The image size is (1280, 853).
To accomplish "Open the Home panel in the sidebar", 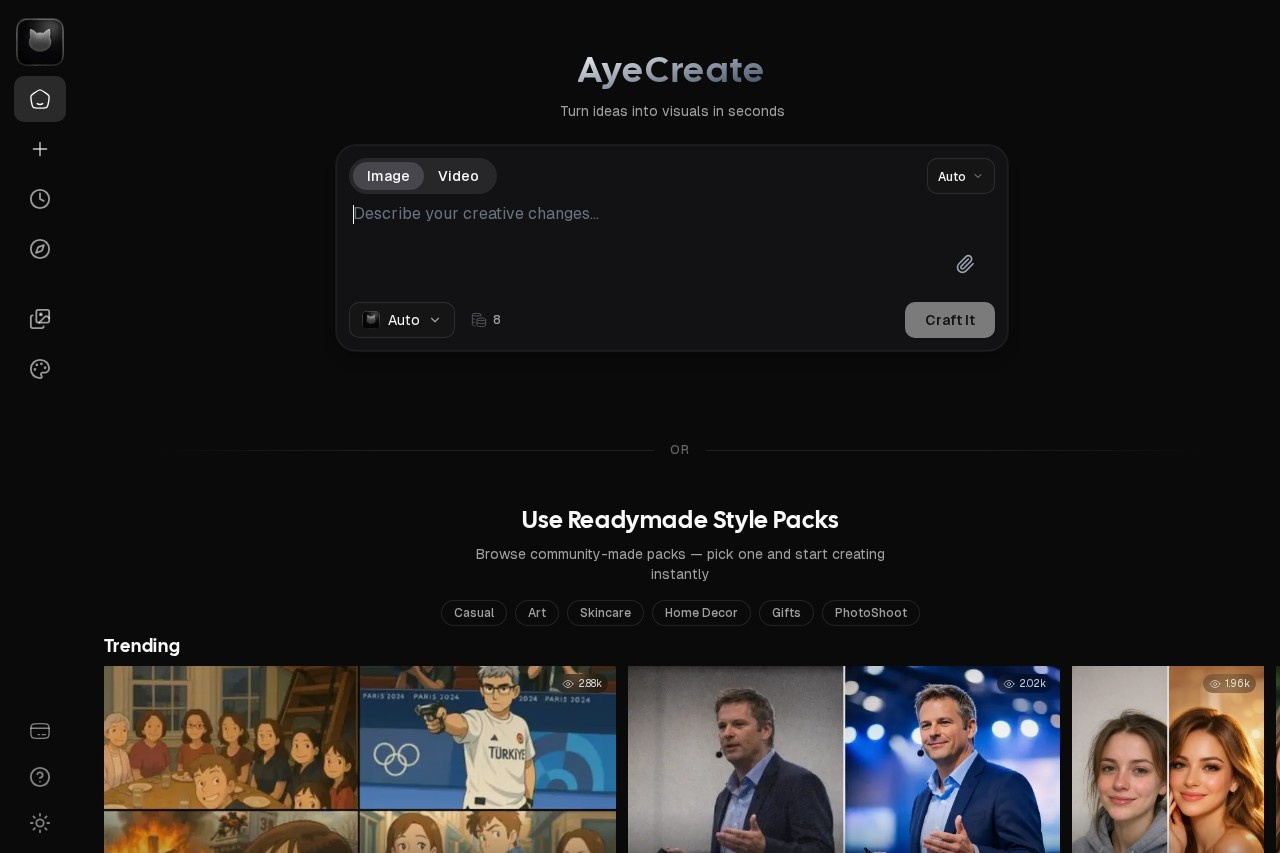I will coord(40,99).
